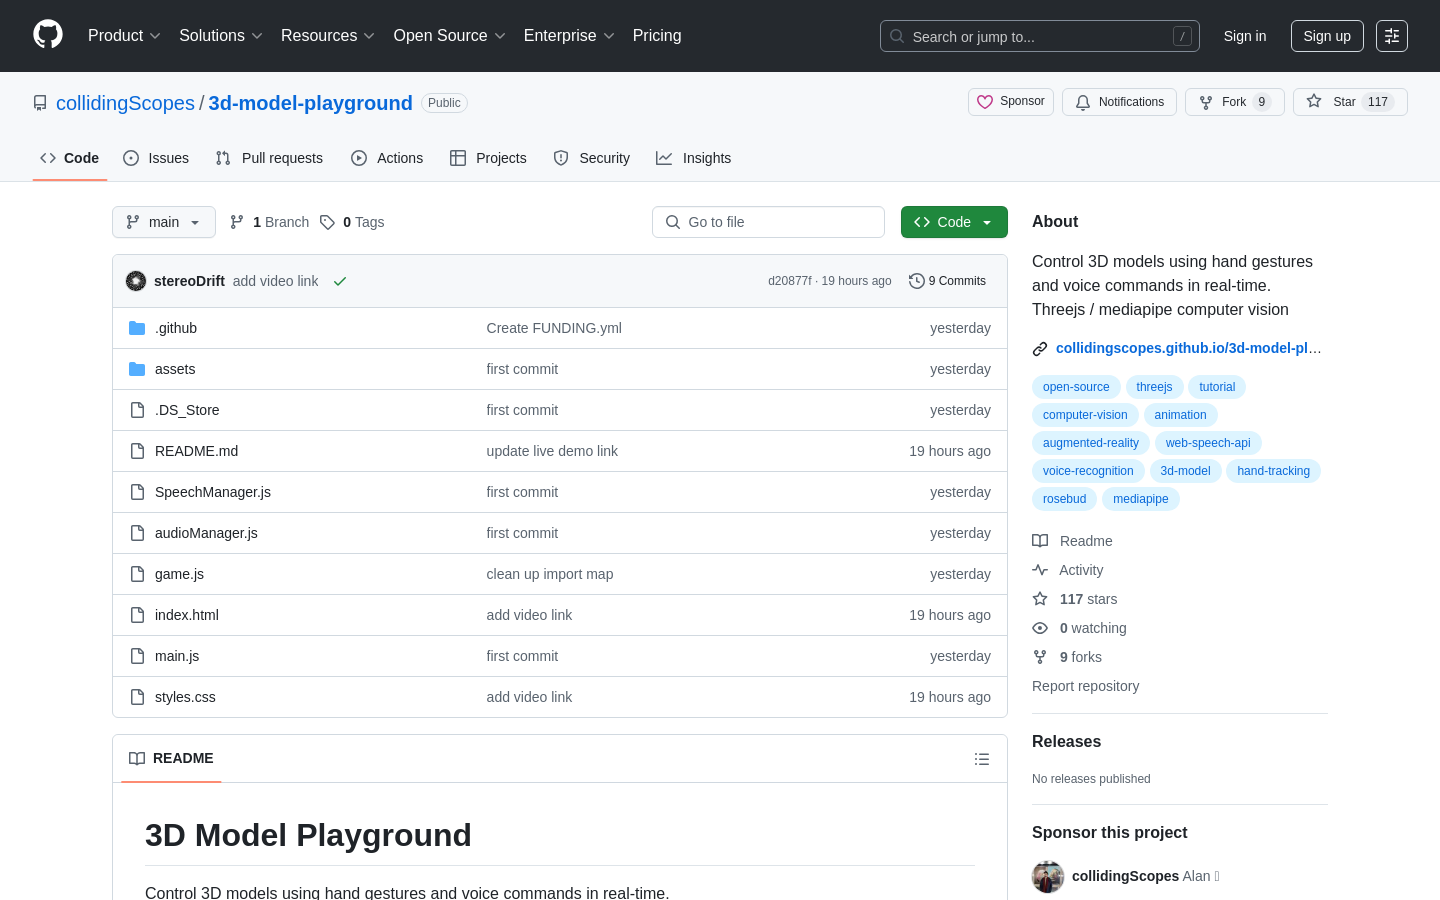Click the heart Sponsor icon
Screen dimensions: 1440x900
[x=985, y=102]
